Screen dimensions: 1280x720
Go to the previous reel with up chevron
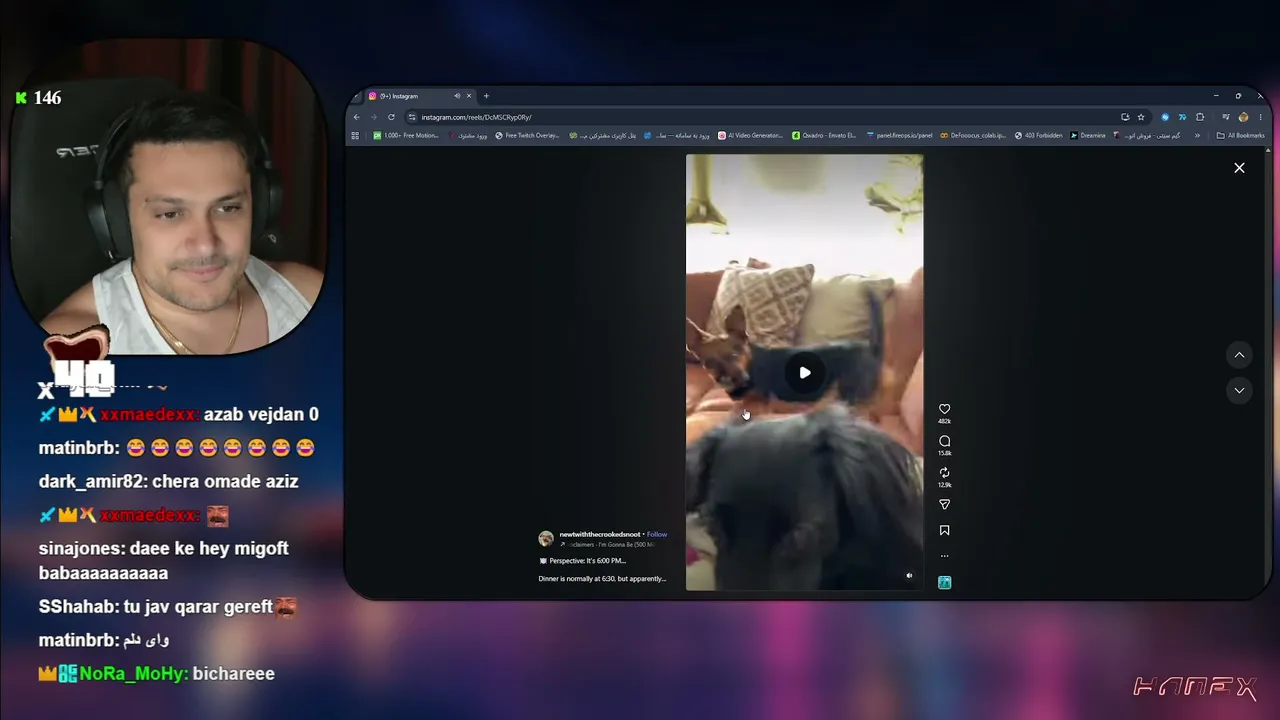click(1239, 355)
